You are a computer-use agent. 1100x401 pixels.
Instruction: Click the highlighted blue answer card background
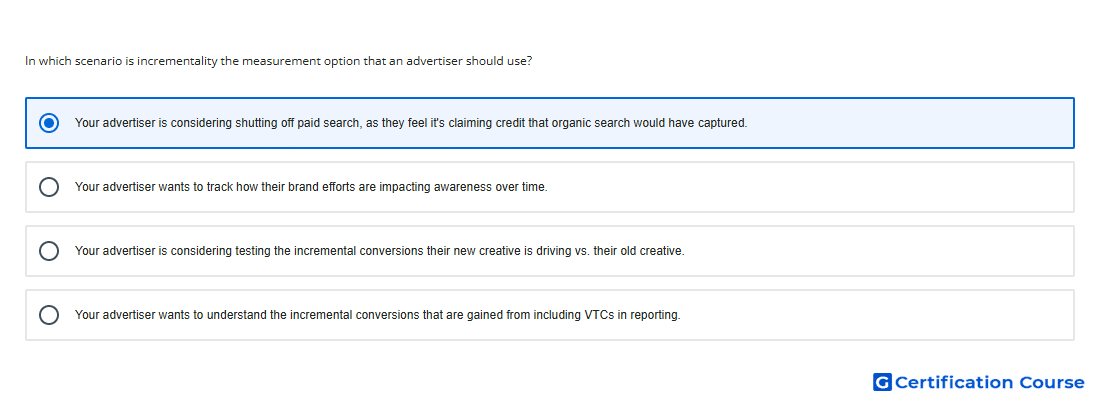click(912, 123)
